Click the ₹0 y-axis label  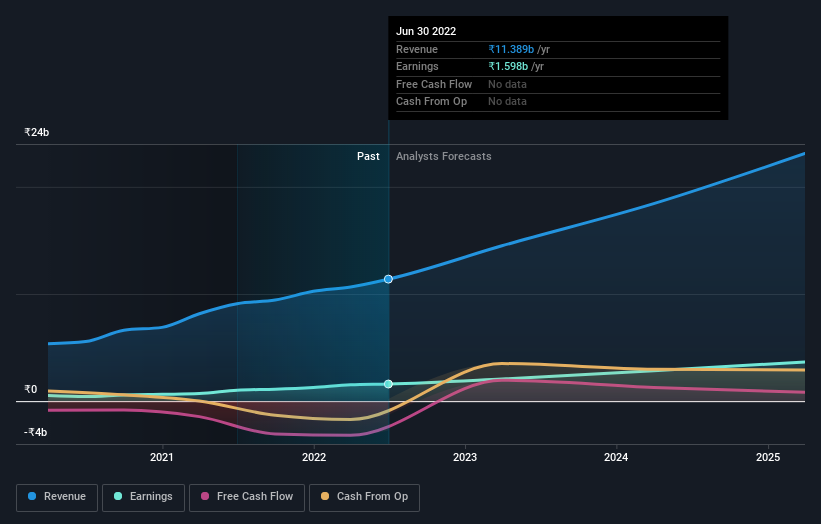[x=31, y=389]
